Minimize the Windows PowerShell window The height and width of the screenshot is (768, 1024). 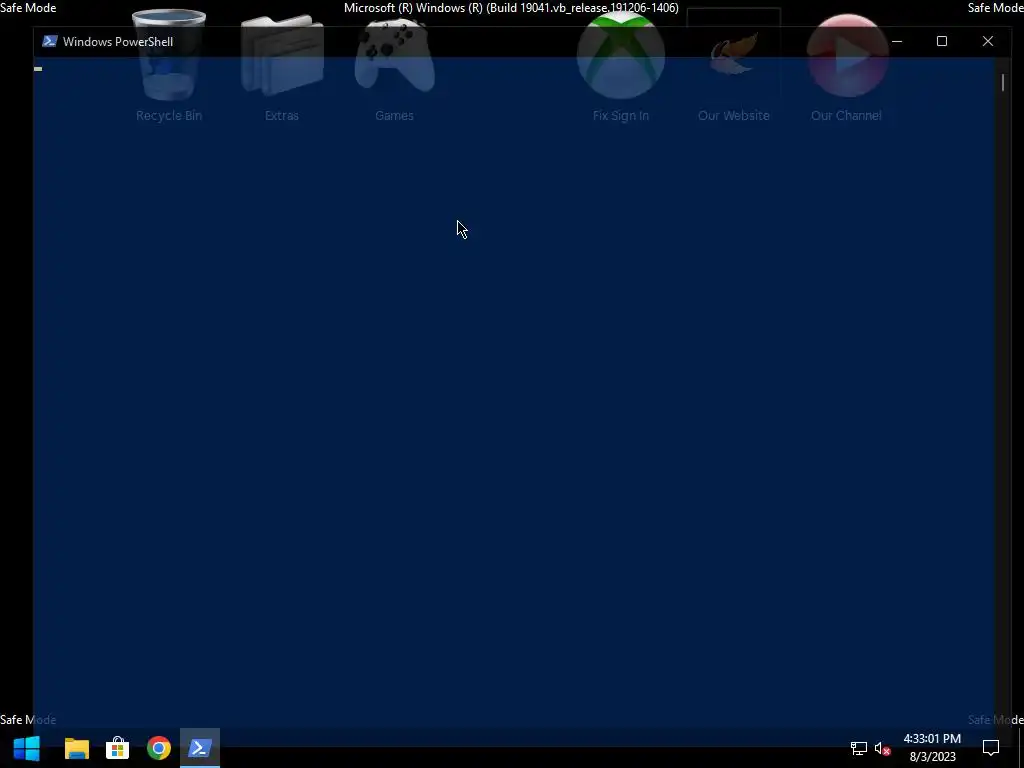pyautogui.click(x=897, y=41)
